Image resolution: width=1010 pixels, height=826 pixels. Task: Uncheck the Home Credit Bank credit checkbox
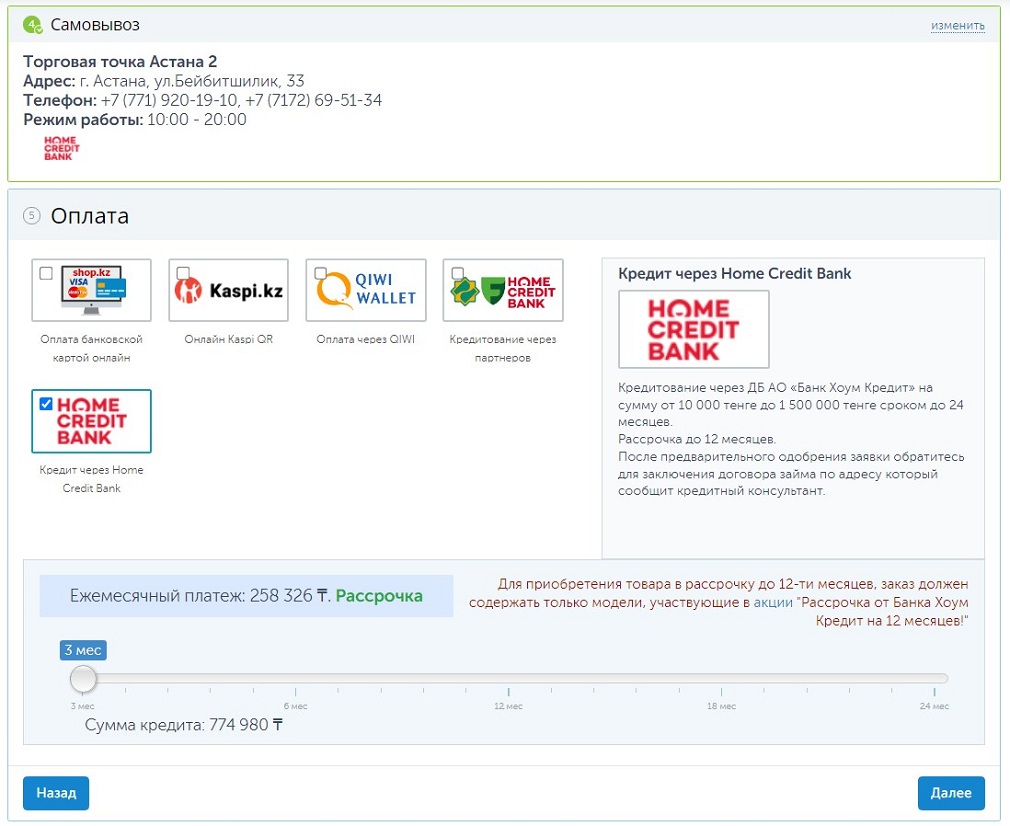pyautogui.click(x=46, y=404)
